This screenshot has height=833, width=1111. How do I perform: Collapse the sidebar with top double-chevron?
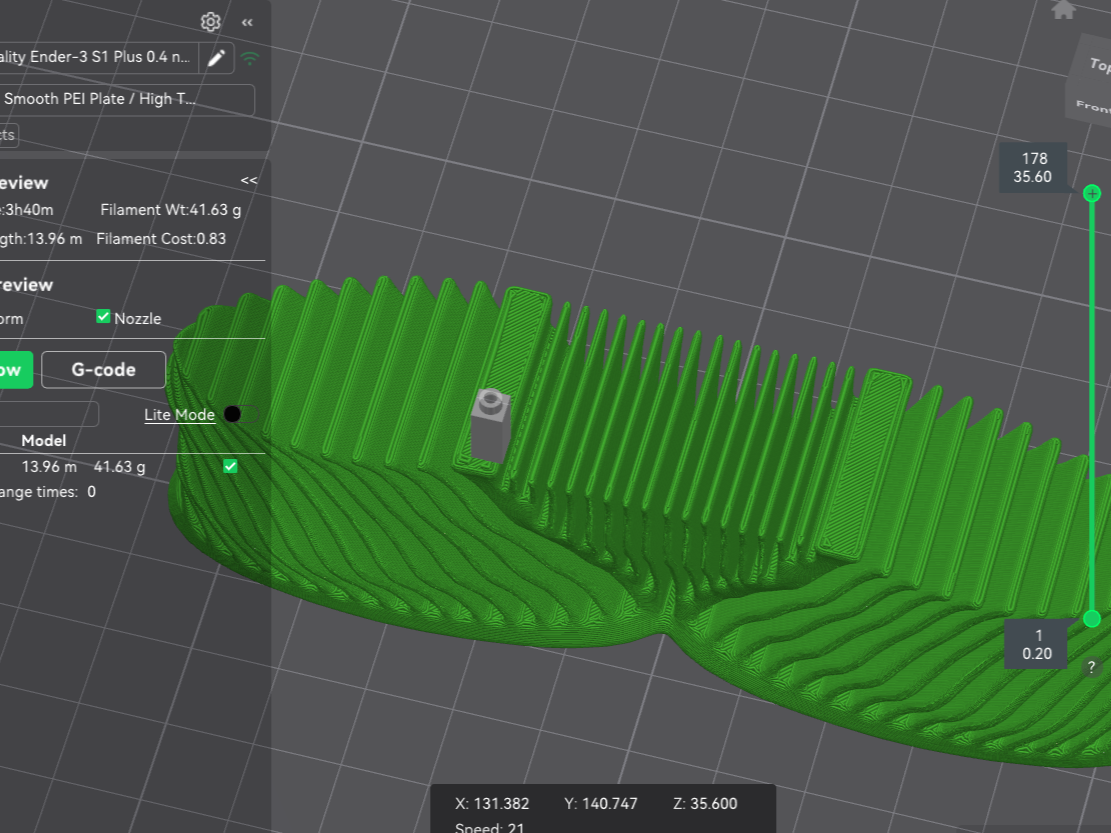[x=247, y=23]
